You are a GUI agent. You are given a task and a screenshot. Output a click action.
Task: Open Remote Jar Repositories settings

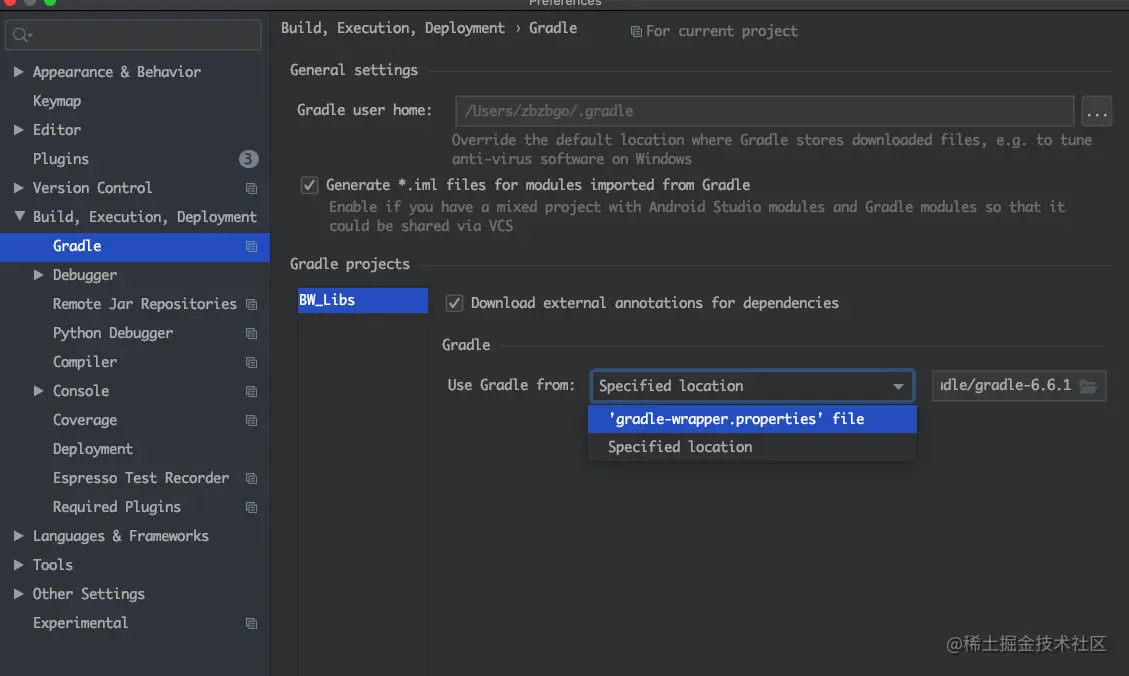145,304
